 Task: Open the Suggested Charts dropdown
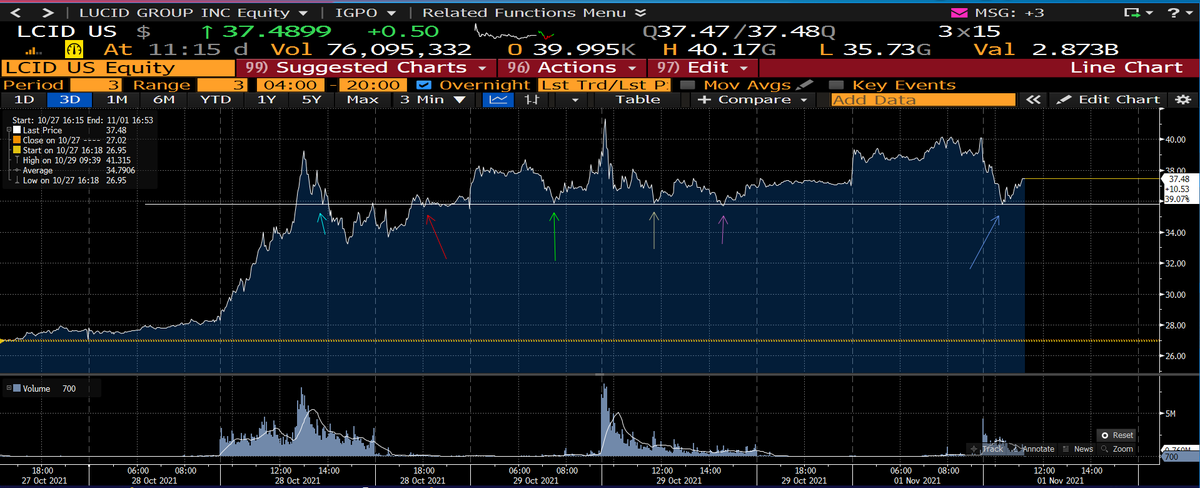click(x=366, y=67)
